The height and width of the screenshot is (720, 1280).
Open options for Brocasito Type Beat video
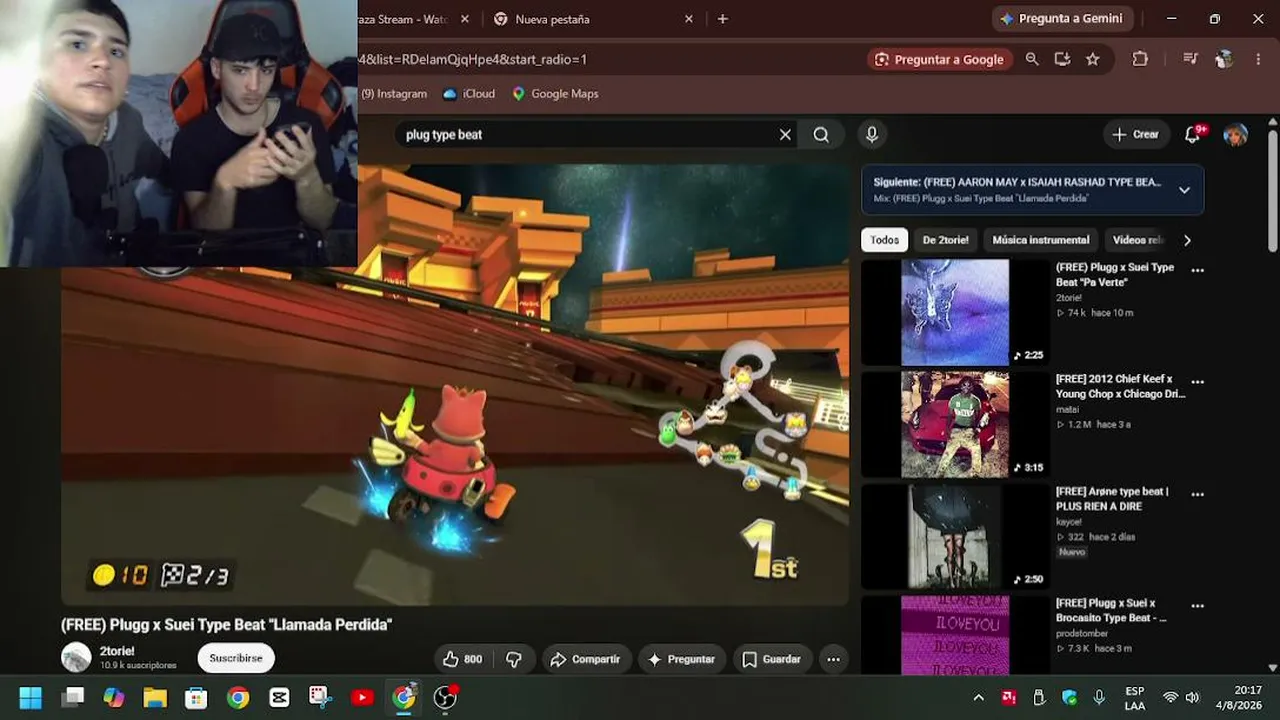click(1197, 606)
